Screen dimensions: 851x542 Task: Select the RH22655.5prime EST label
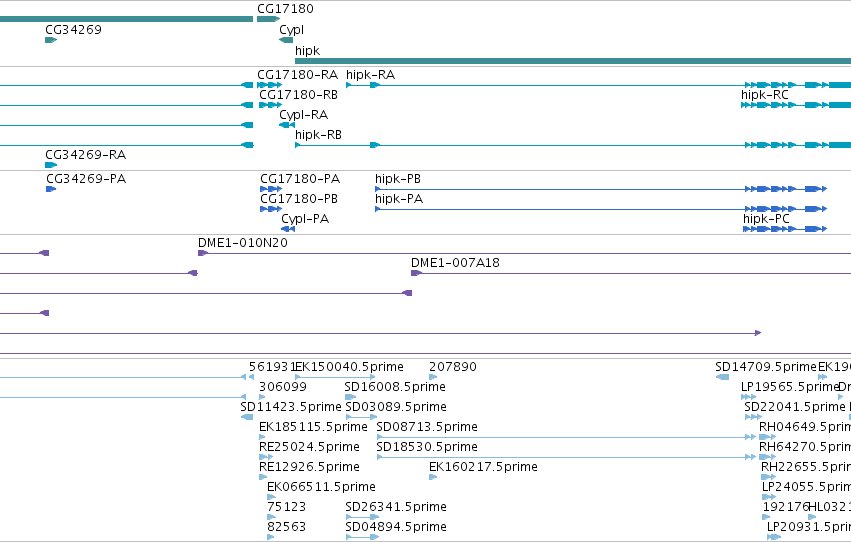click(806, 468)
